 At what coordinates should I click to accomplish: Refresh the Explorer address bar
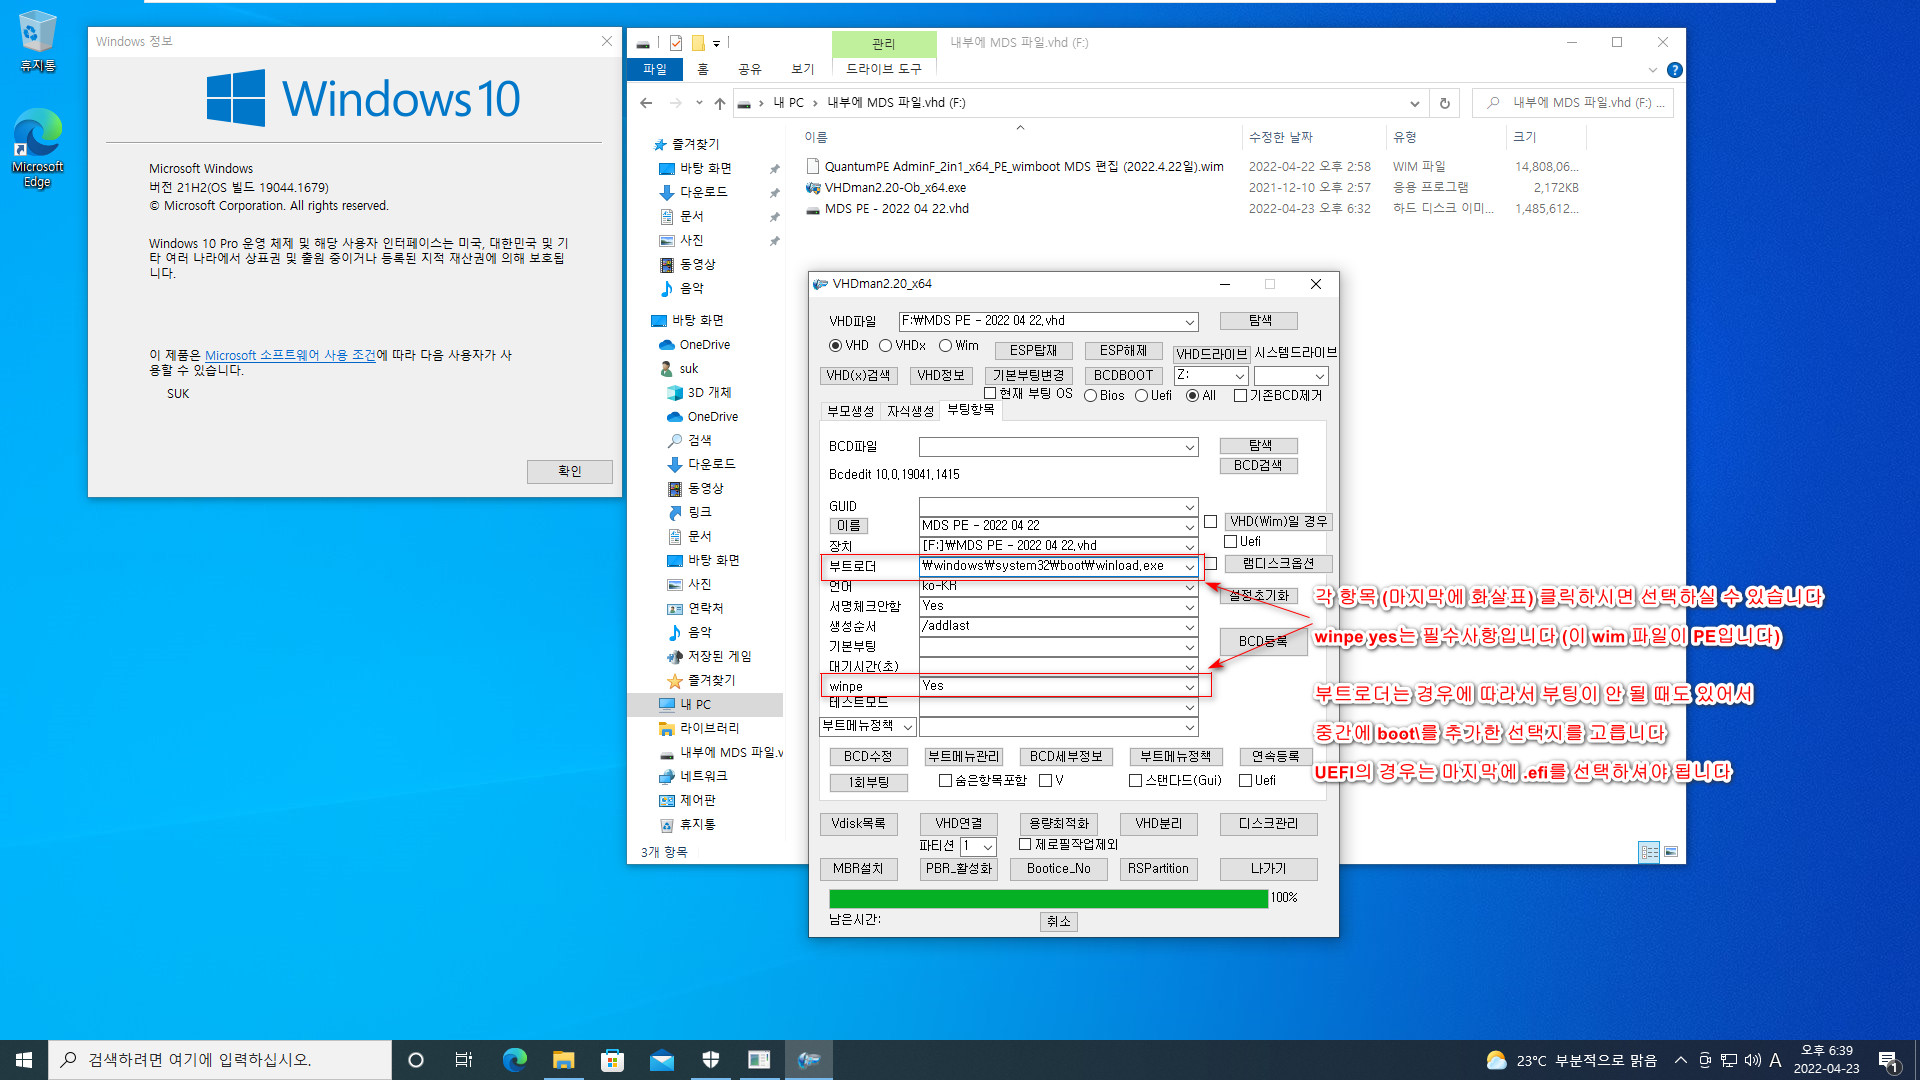1444,103
